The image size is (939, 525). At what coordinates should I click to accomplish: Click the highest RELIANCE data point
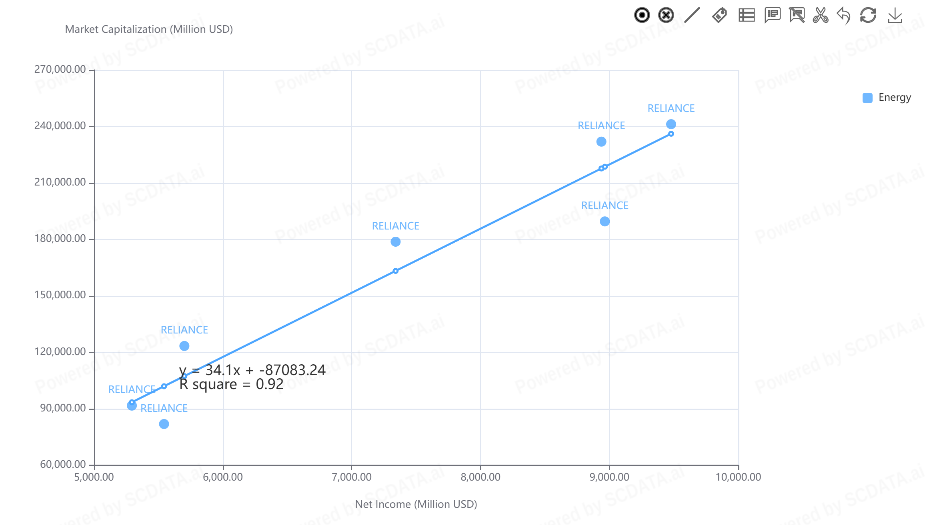pyautogui.click(x=671, y=124)
